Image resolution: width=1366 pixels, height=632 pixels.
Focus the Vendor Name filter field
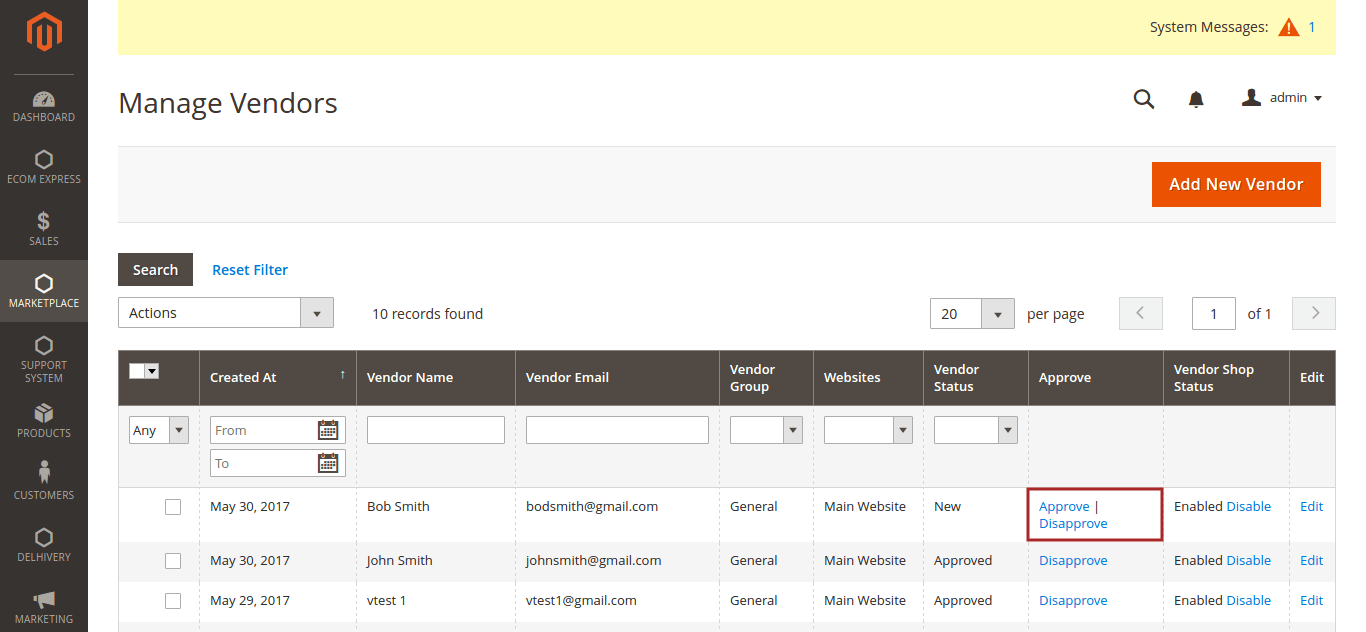436,430
